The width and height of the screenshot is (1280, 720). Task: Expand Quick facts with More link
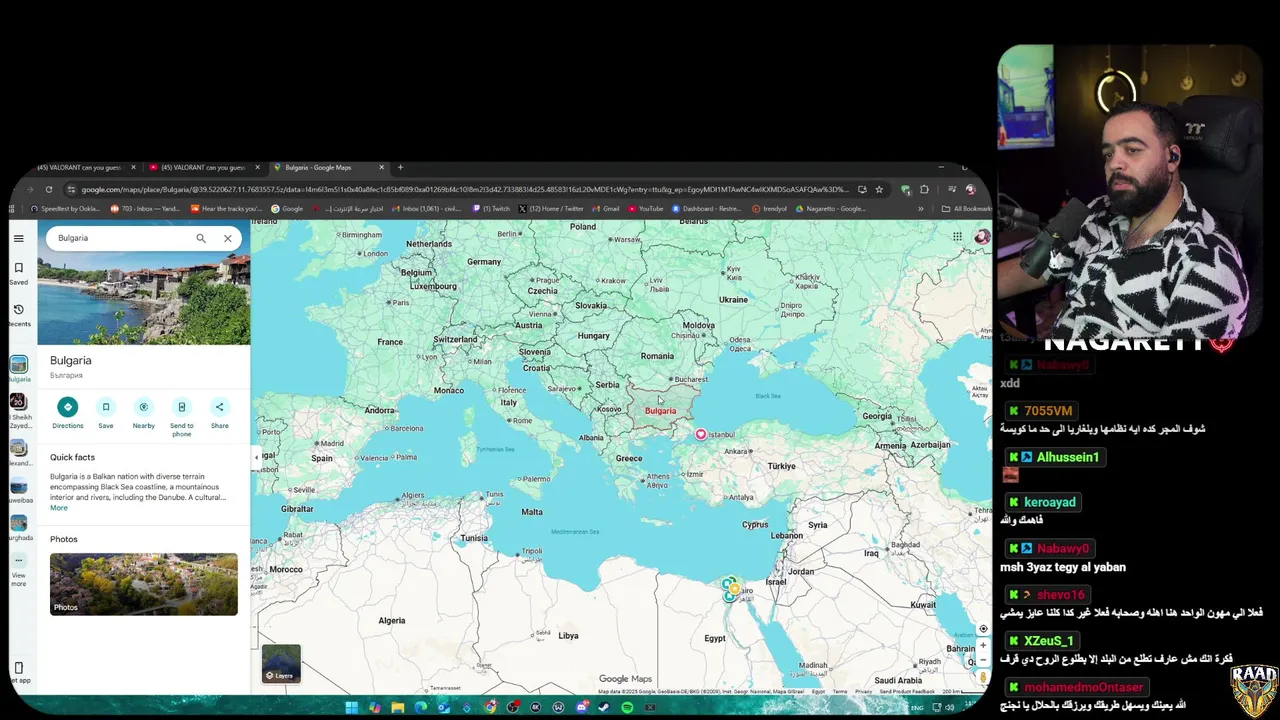pyautogui.click(x=59, y=508)
